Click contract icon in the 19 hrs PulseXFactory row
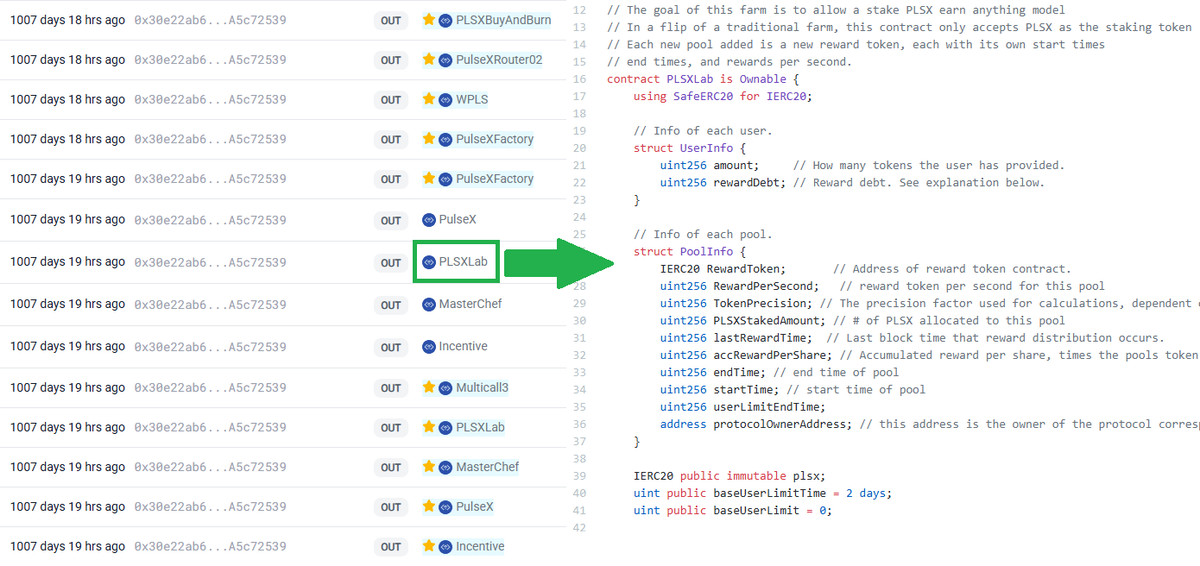The width and height of the screenshot is (1200, 566). [x=446, y=179]
